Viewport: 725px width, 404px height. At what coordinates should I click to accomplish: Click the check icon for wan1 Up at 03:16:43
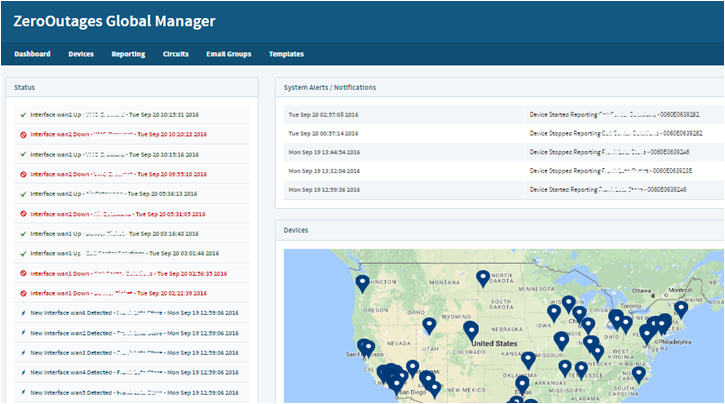tap(23, 234)
